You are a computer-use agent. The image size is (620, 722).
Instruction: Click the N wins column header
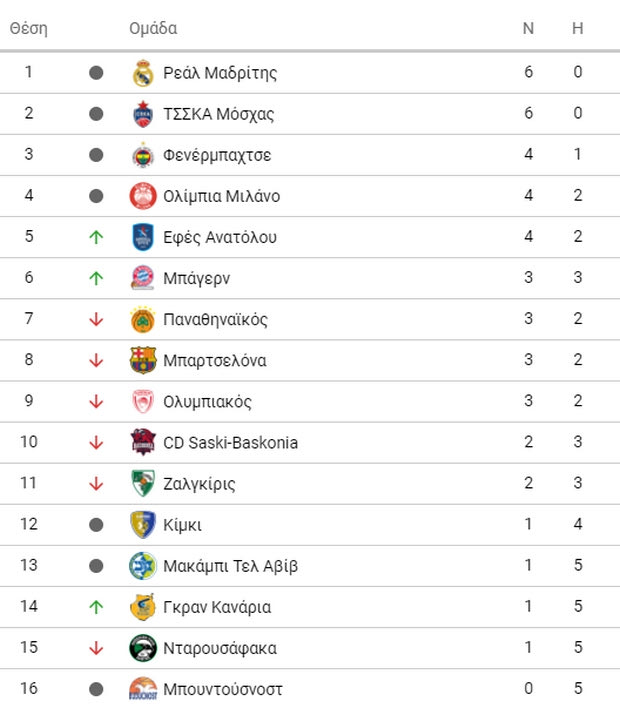[x=528, y=28]
